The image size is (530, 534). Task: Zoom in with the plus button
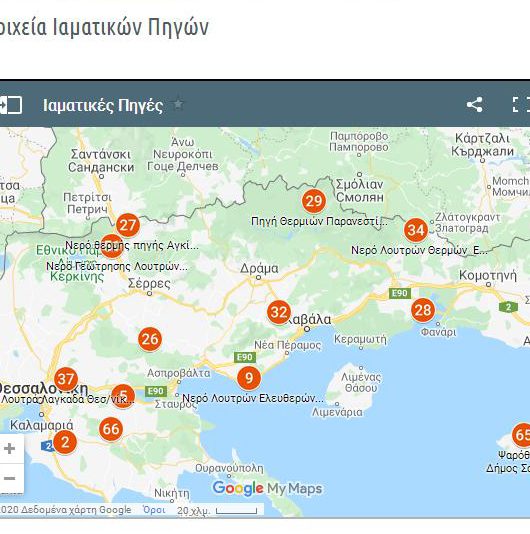(10, 449)
